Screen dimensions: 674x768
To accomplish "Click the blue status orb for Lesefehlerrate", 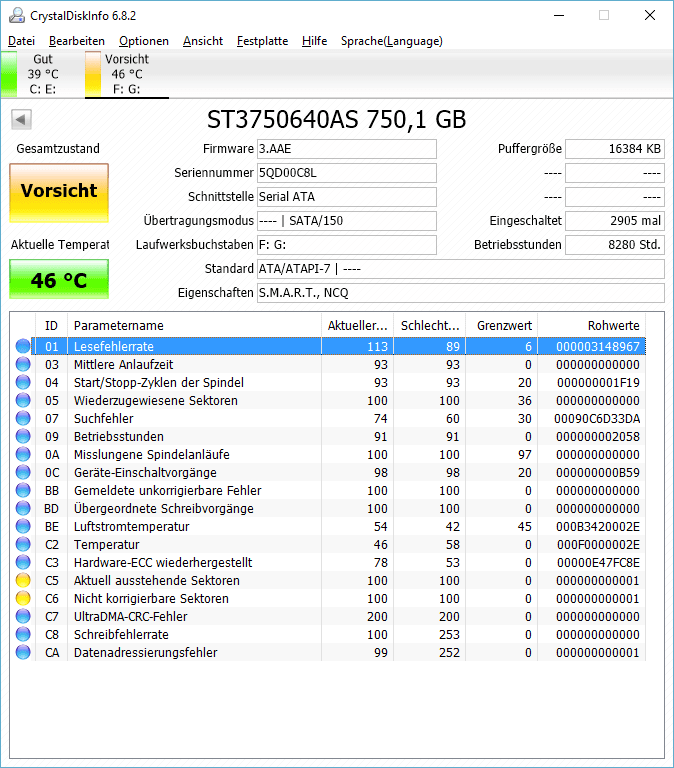I will coord(23,346).
